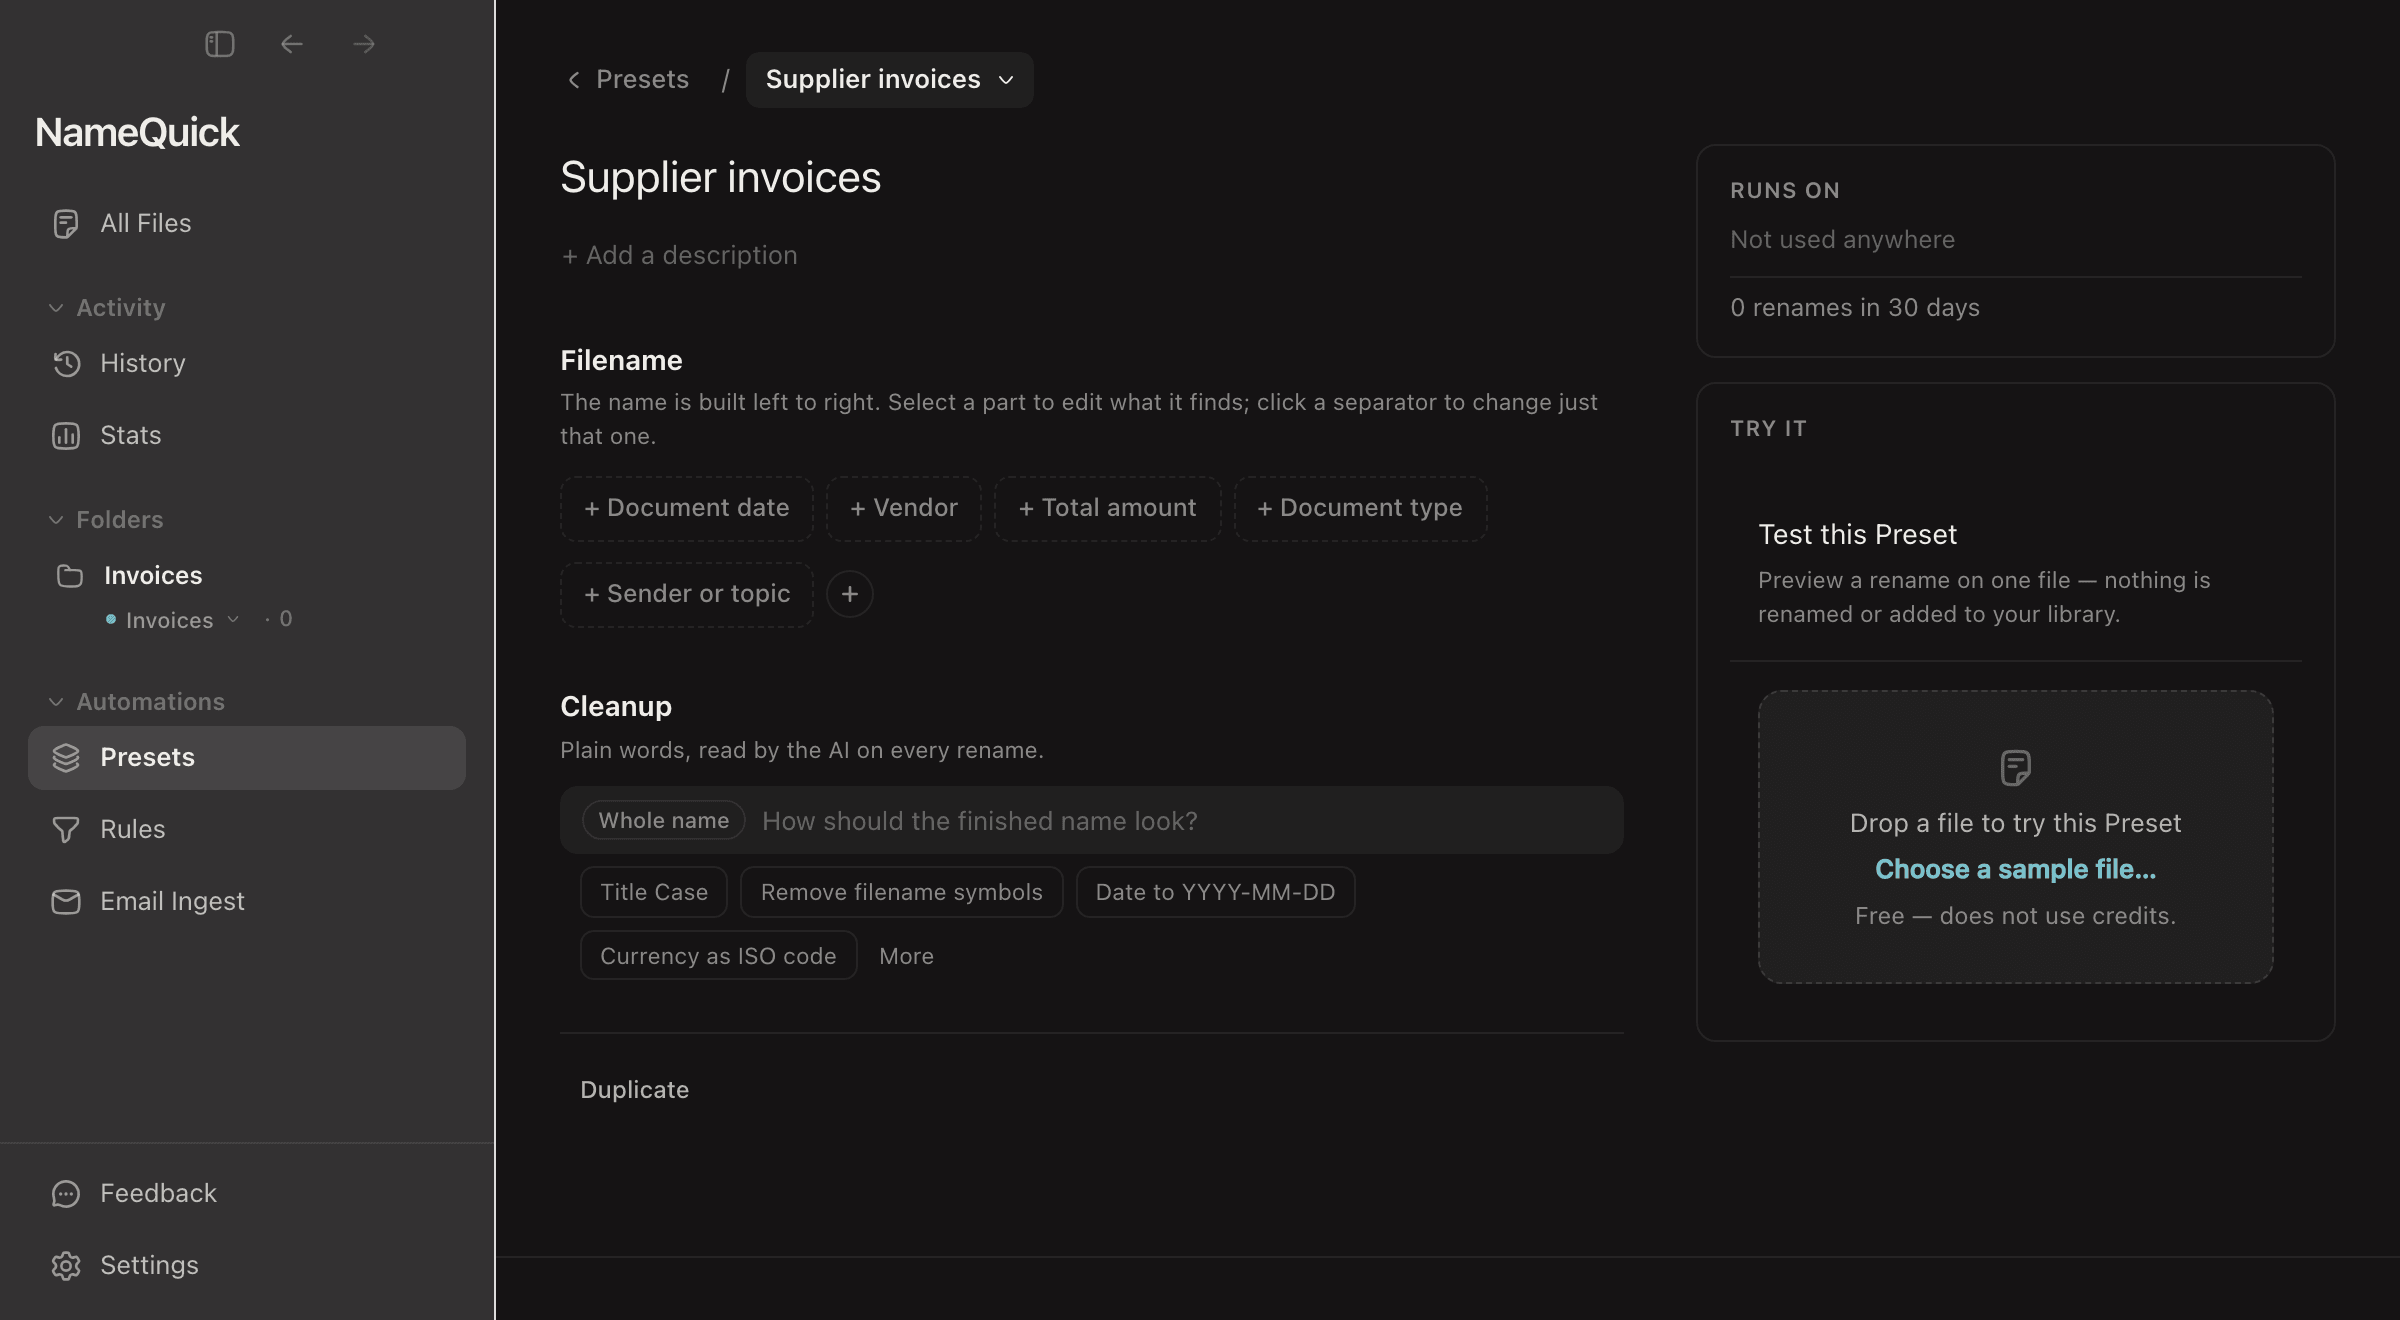The image size is (2400, 1320).
Task: Click Choose a sample file link
Action: (x=2015, y=869)
